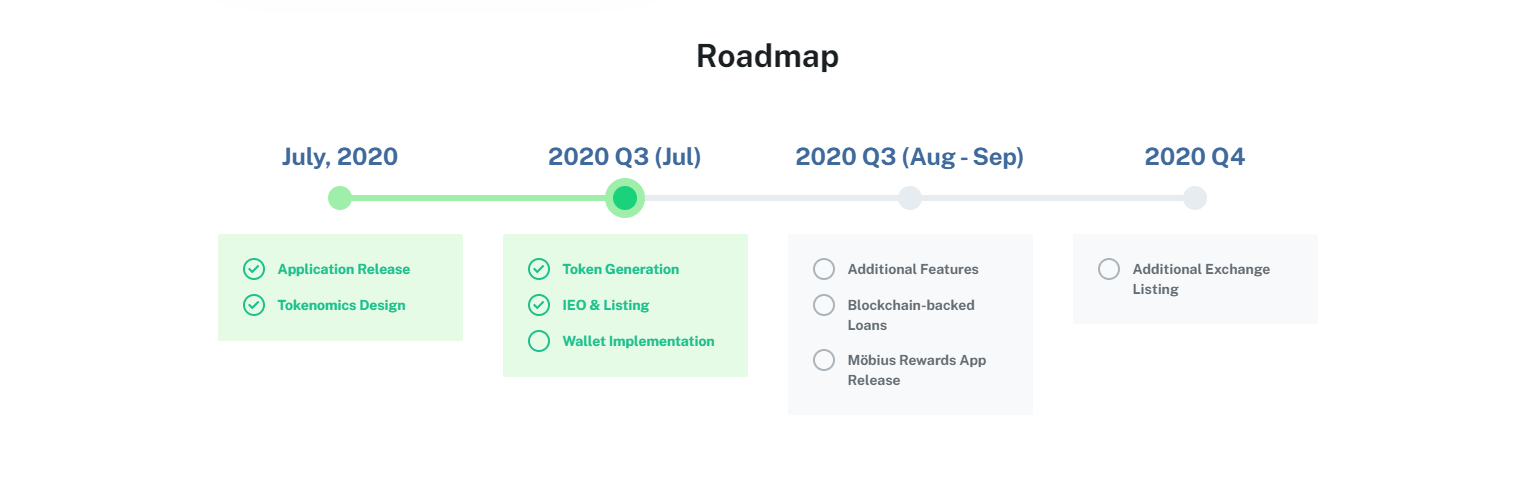Select the Additional Features circle
The width and height of the screenshot is (1540, 480).
point(824,269)
